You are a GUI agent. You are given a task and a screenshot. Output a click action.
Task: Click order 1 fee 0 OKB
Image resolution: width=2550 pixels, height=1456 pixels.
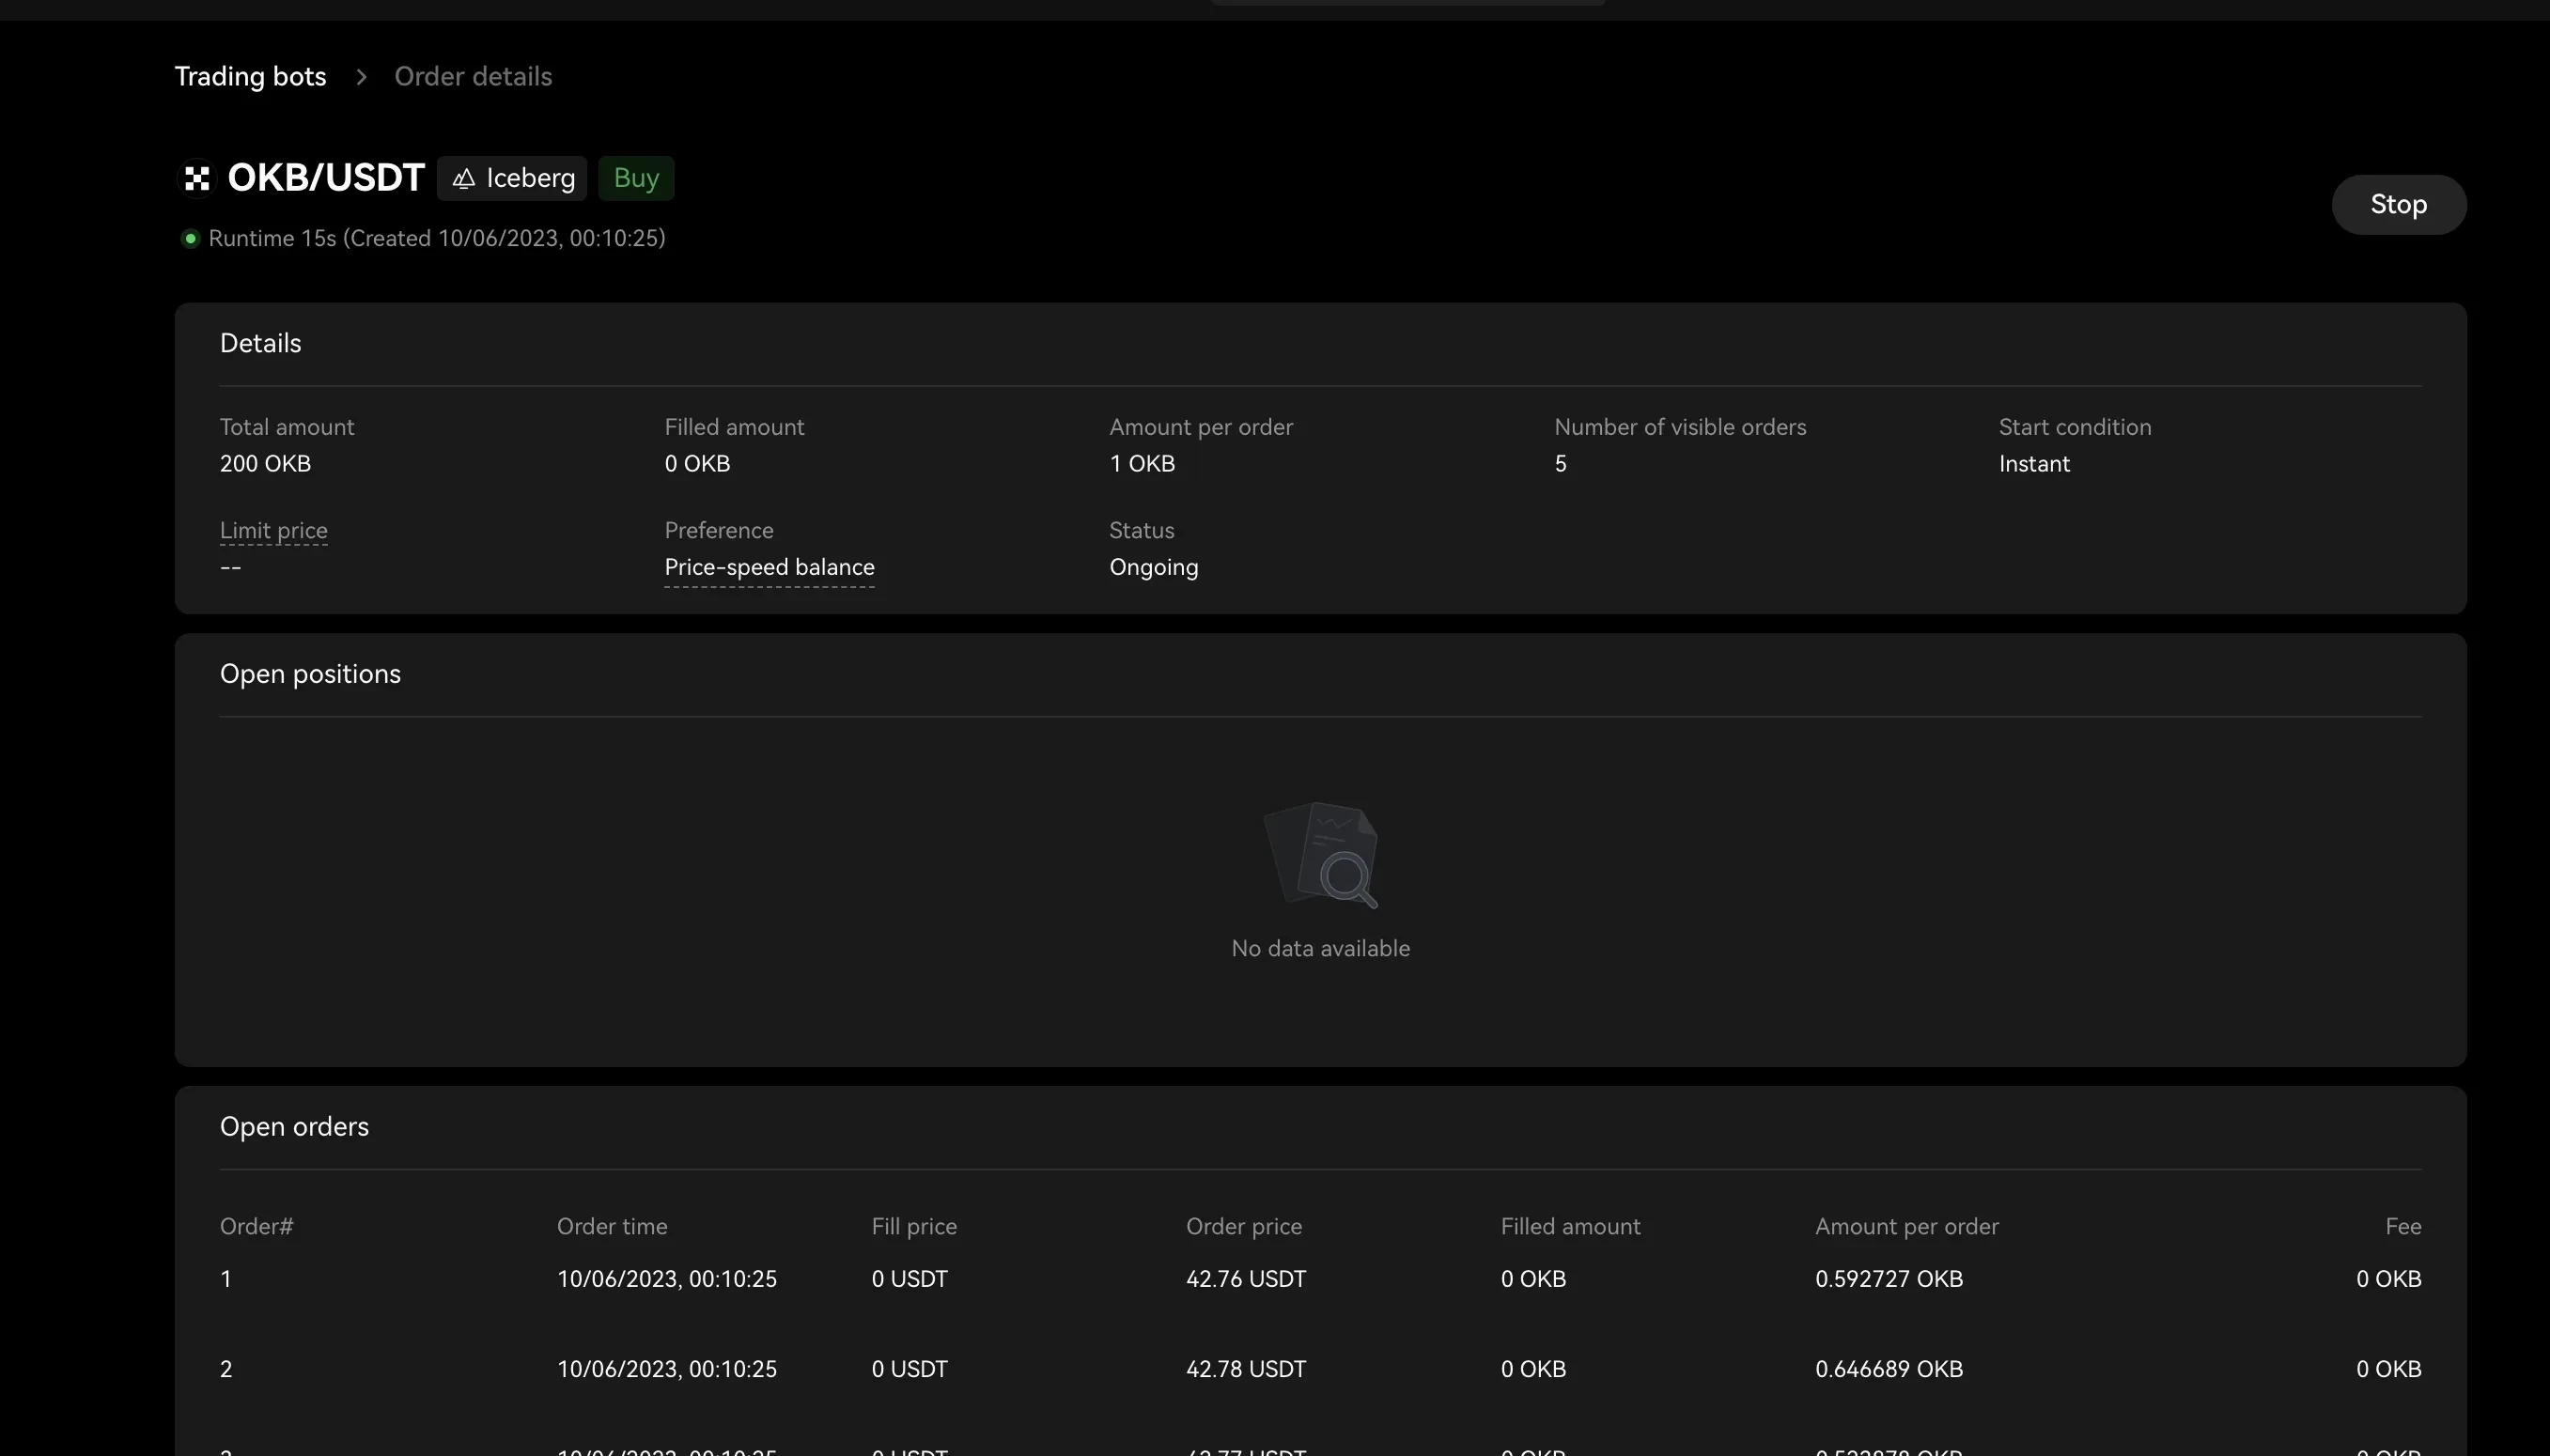pos(2388,1279)
